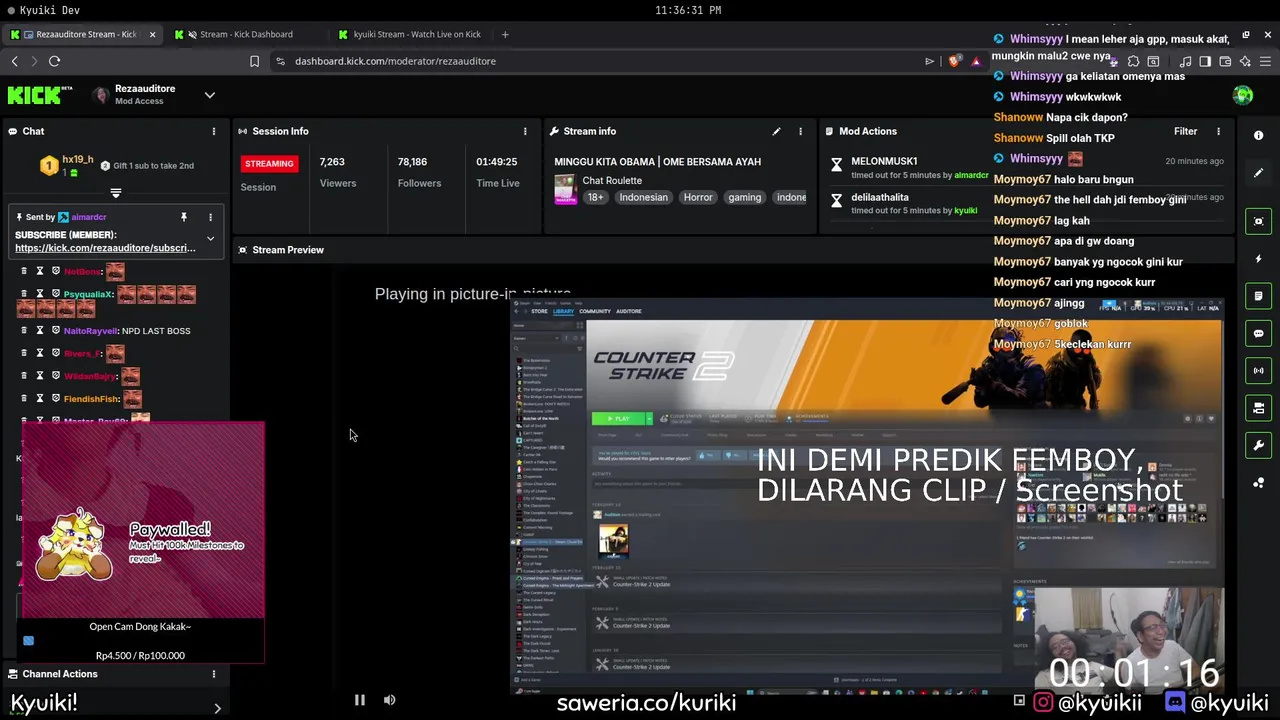This screenshot has height=720, width=1280.
Task: Timeout user FiendishFish with hourglass icon
Action: tap(40, 398)
